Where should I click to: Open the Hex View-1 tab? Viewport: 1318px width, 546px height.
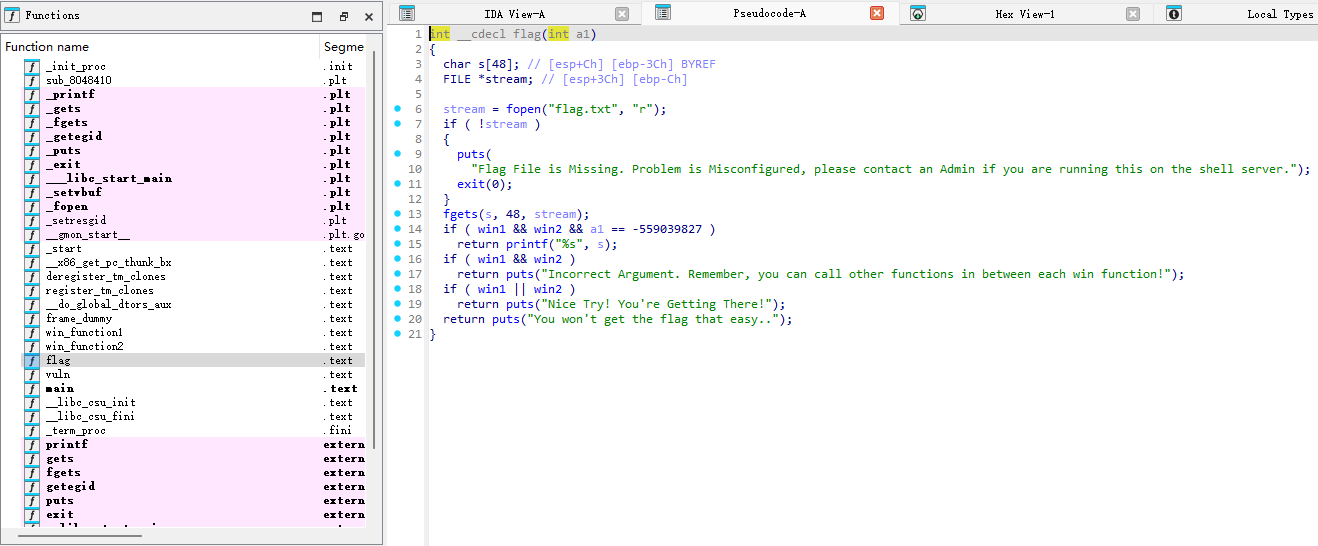pyautogui.click(x=1024, y=14)
